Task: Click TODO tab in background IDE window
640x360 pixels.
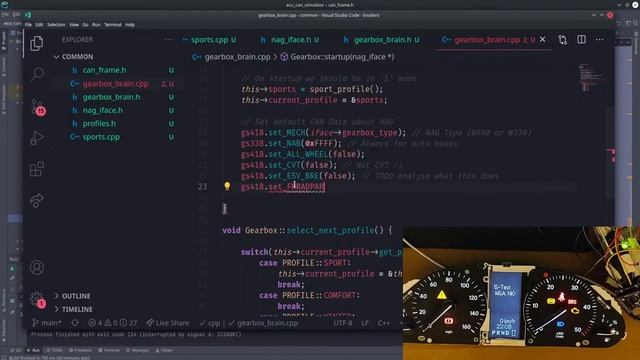Action: point(55,350)
